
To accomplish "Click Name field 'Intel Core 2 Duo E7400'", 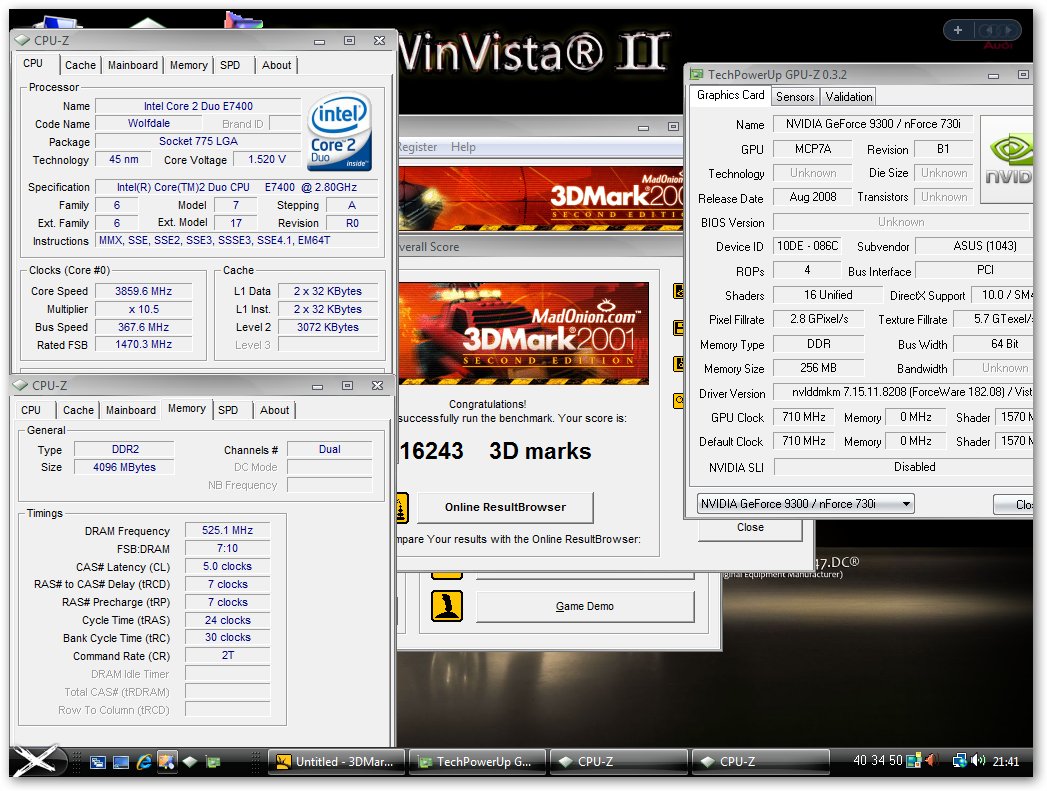I will point(198,106).
